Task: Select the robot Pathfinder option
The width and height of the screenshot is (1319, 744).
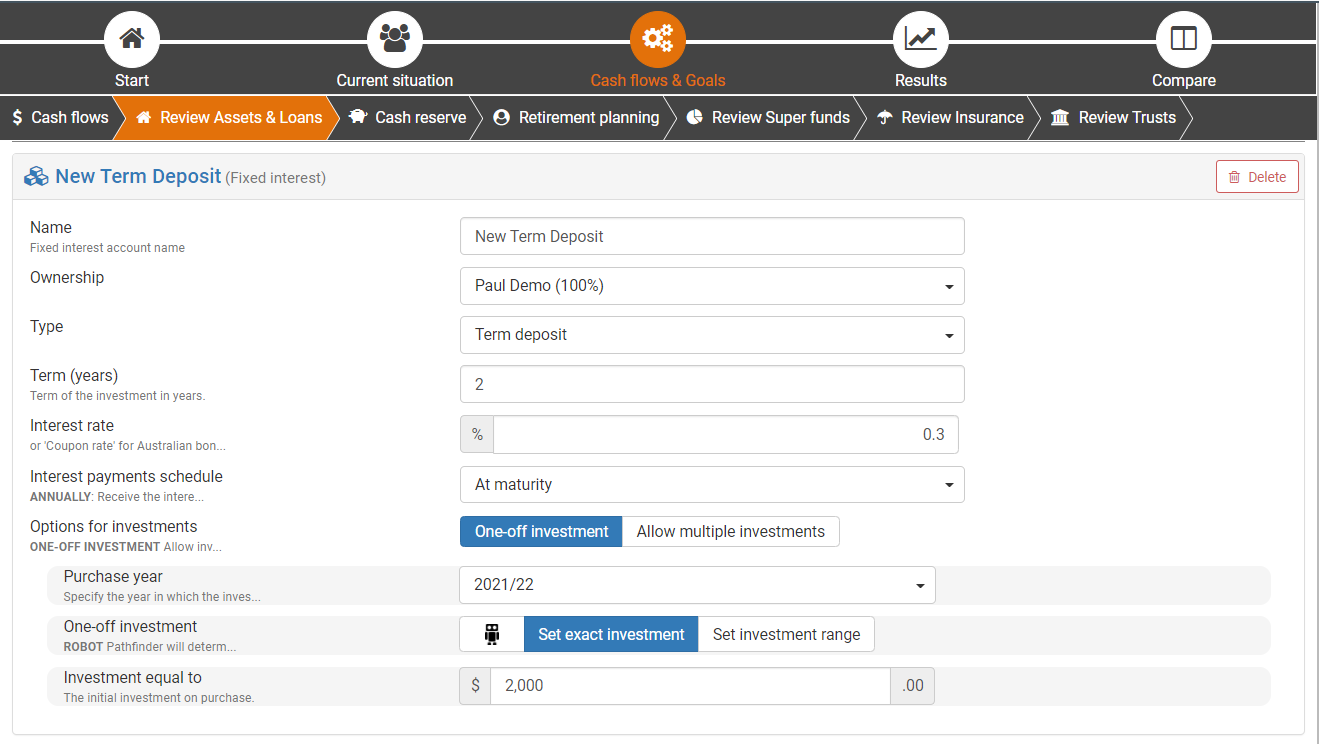Action: click(491, 634)
